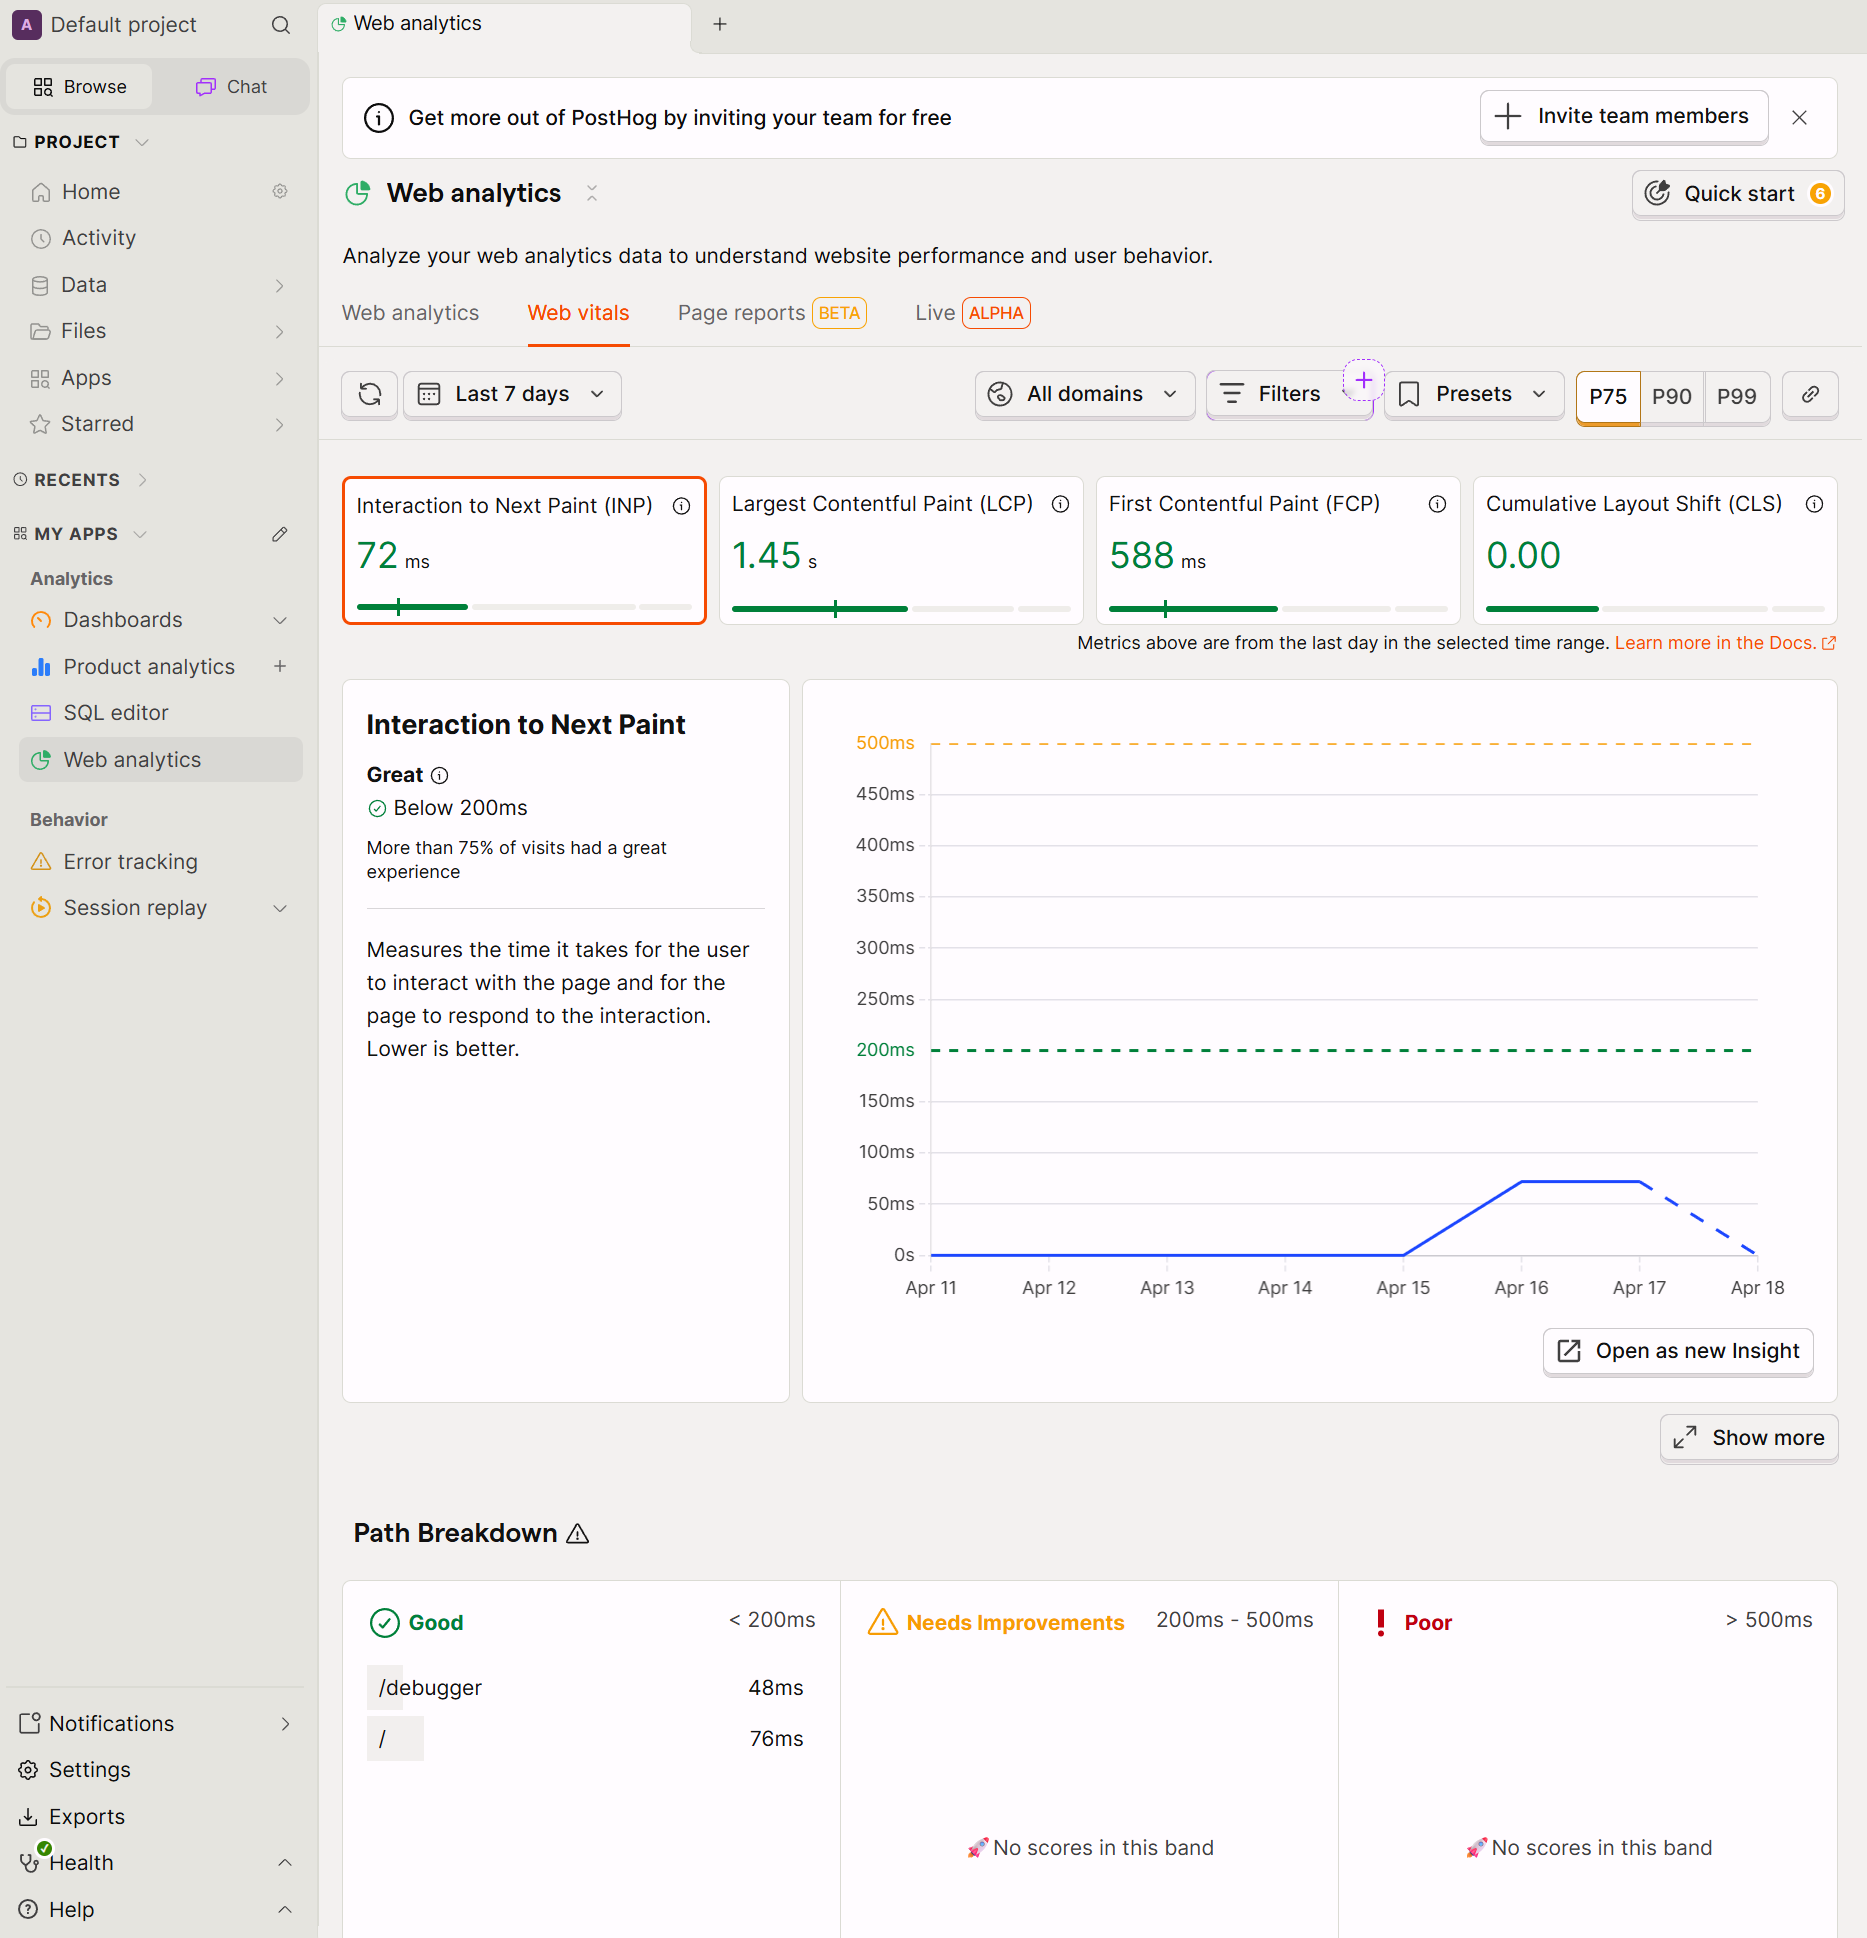Open the SQL editor from the sidebar
This screenshot has height=1938, width=1867.
pos(116,712)
